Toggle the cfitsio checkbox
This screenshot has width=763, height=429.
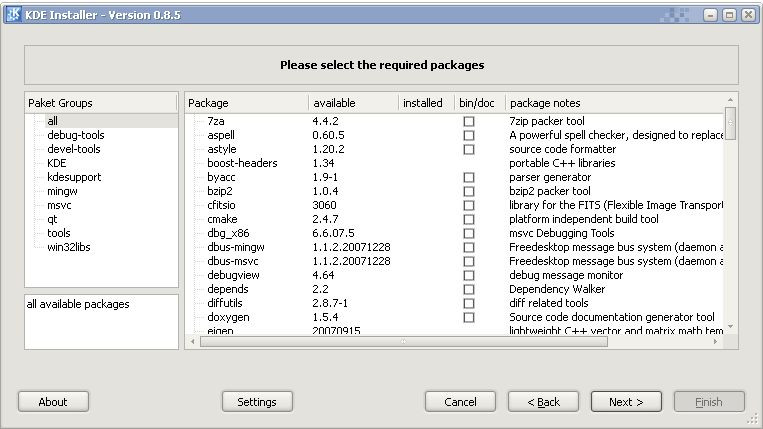coord(469,205)
